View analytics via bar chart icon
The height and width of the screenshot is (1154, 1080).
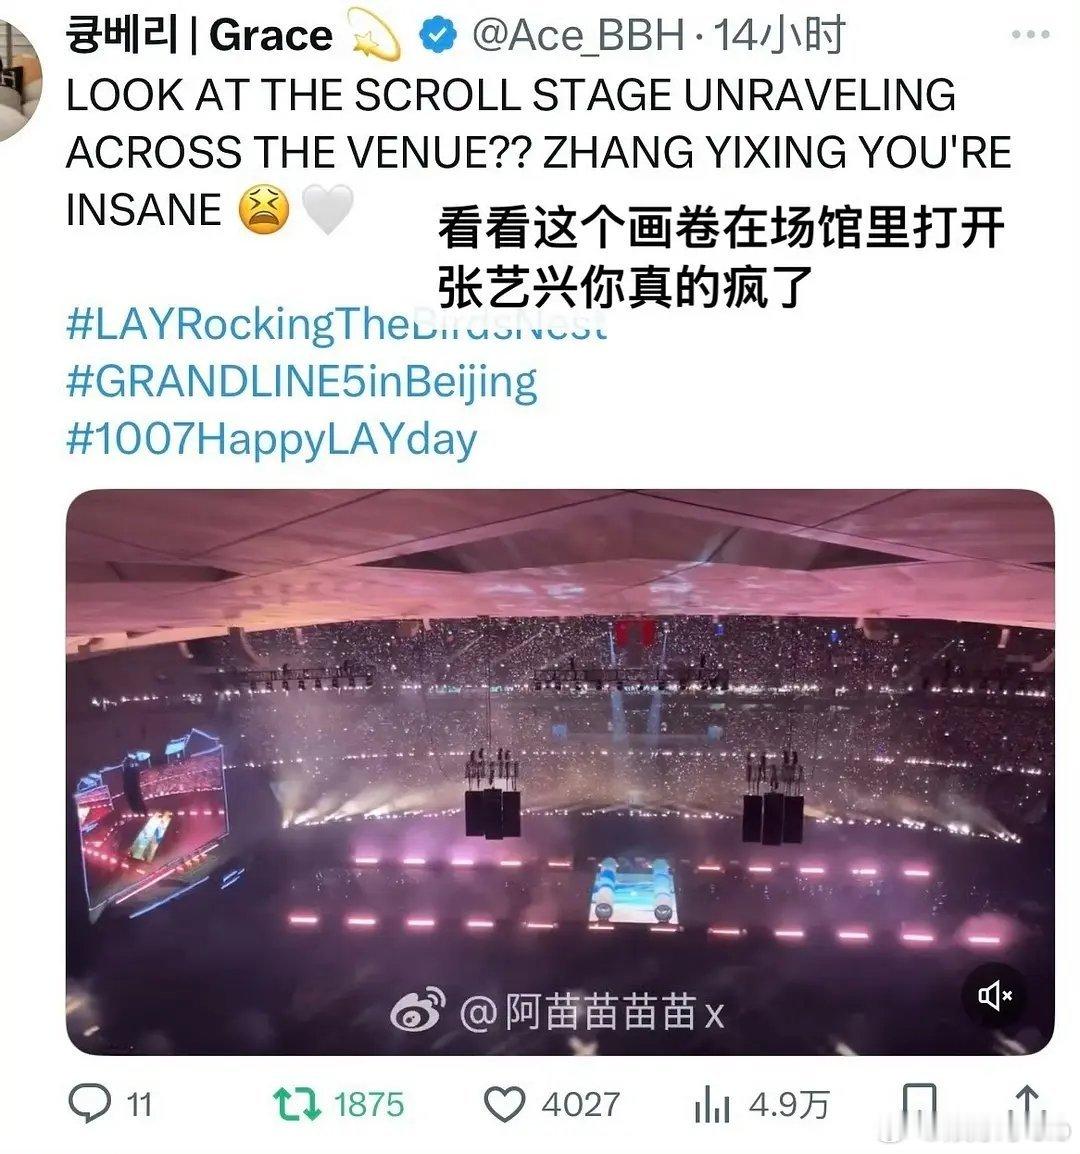(x=711, y=1104)
